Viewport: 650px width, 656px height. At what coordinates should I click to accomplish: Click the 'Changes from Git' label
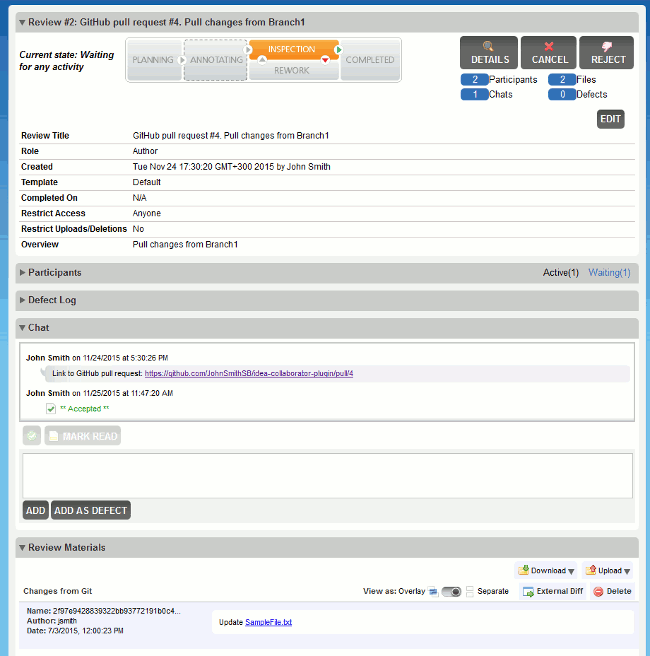click(x=58, y=591)
